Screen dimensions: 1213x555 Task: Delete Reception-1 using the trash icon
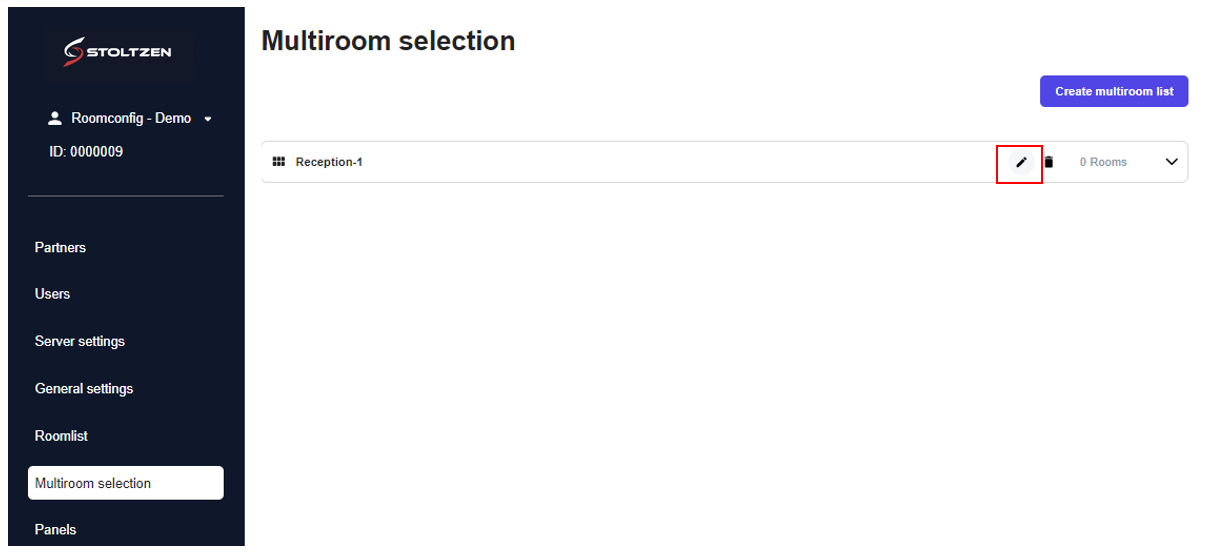pyautogui.click(x=1049, y=162)
